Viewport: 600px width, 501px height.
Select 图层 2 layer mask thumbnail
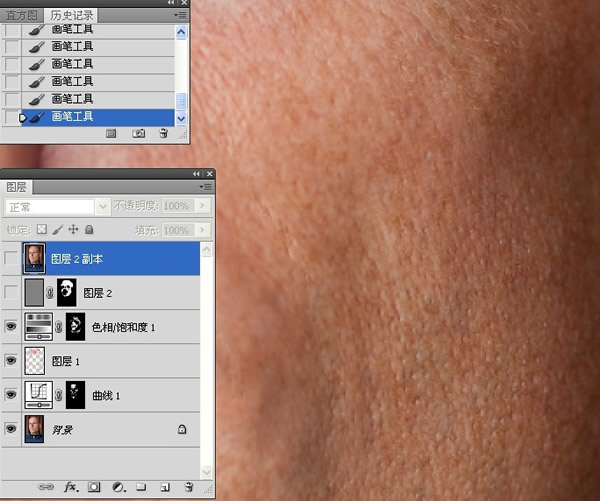(x=67, y=293)
